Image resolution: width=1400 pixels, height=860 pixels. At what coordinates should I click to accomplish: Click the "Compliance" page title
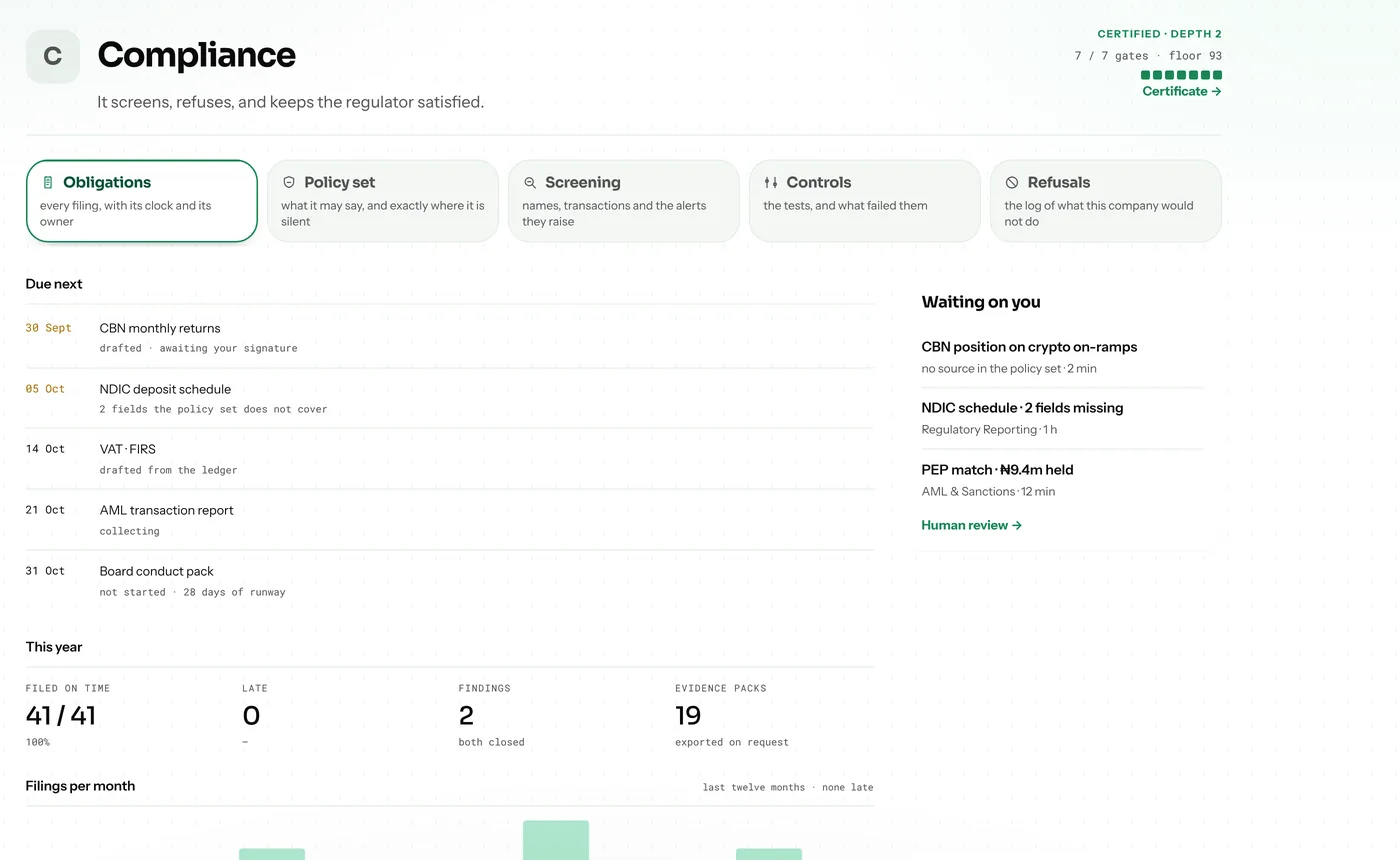coord(196,55)
